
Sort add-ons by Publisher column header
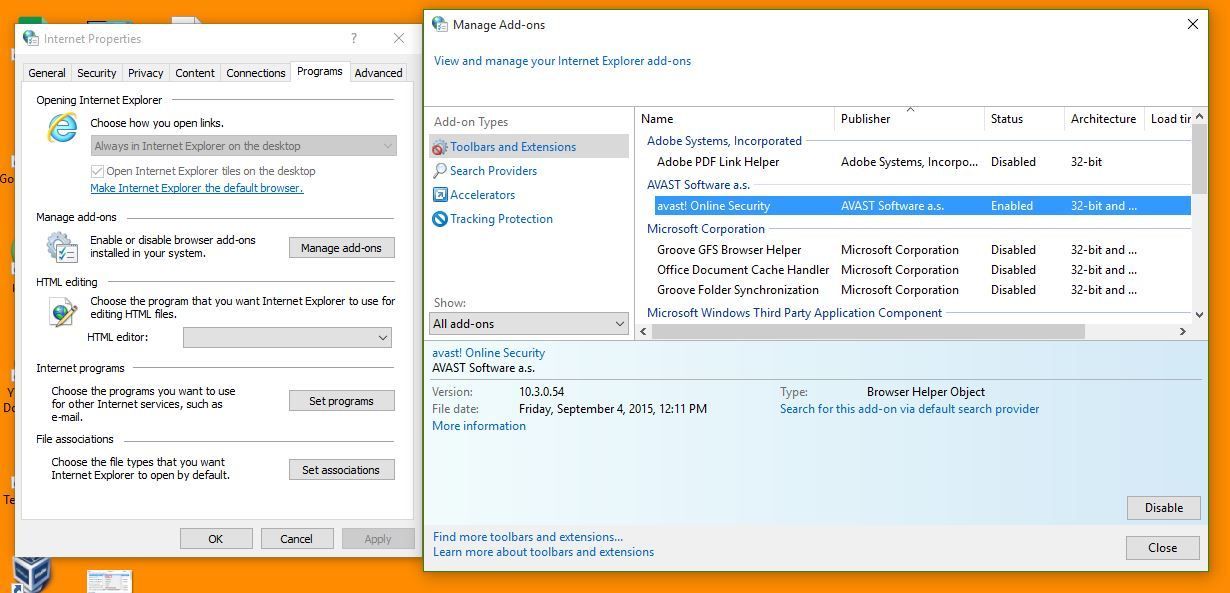pyautogui.click(x=866, y=119)
